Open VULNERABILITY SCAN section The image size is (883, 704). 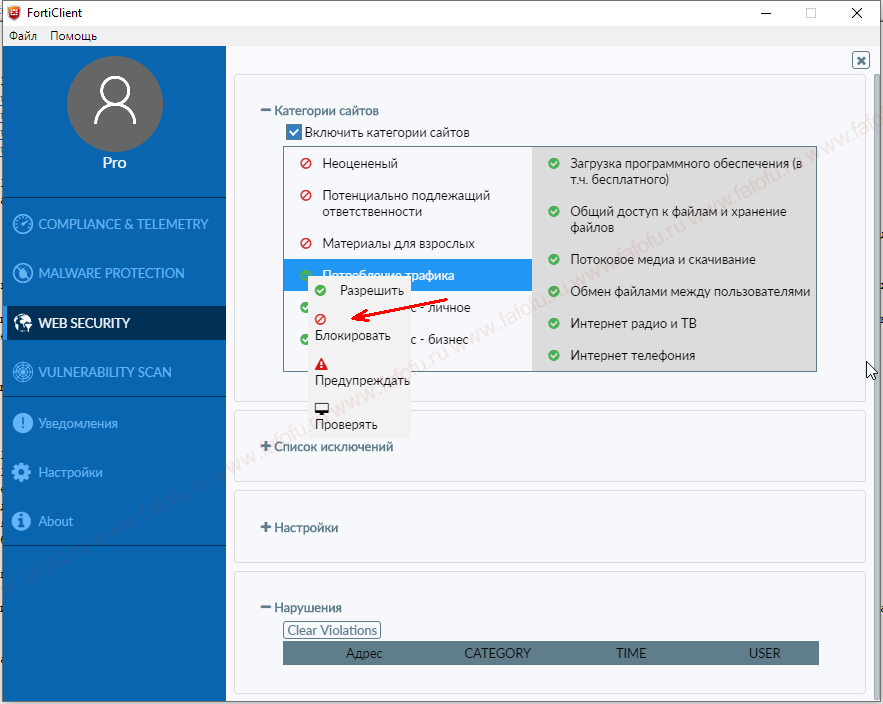(114, 372)
